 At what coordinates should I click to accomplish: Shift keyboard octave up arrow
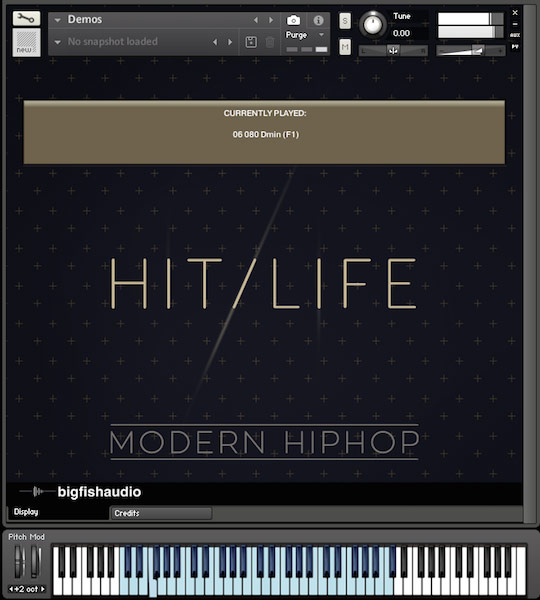[42, 589]
